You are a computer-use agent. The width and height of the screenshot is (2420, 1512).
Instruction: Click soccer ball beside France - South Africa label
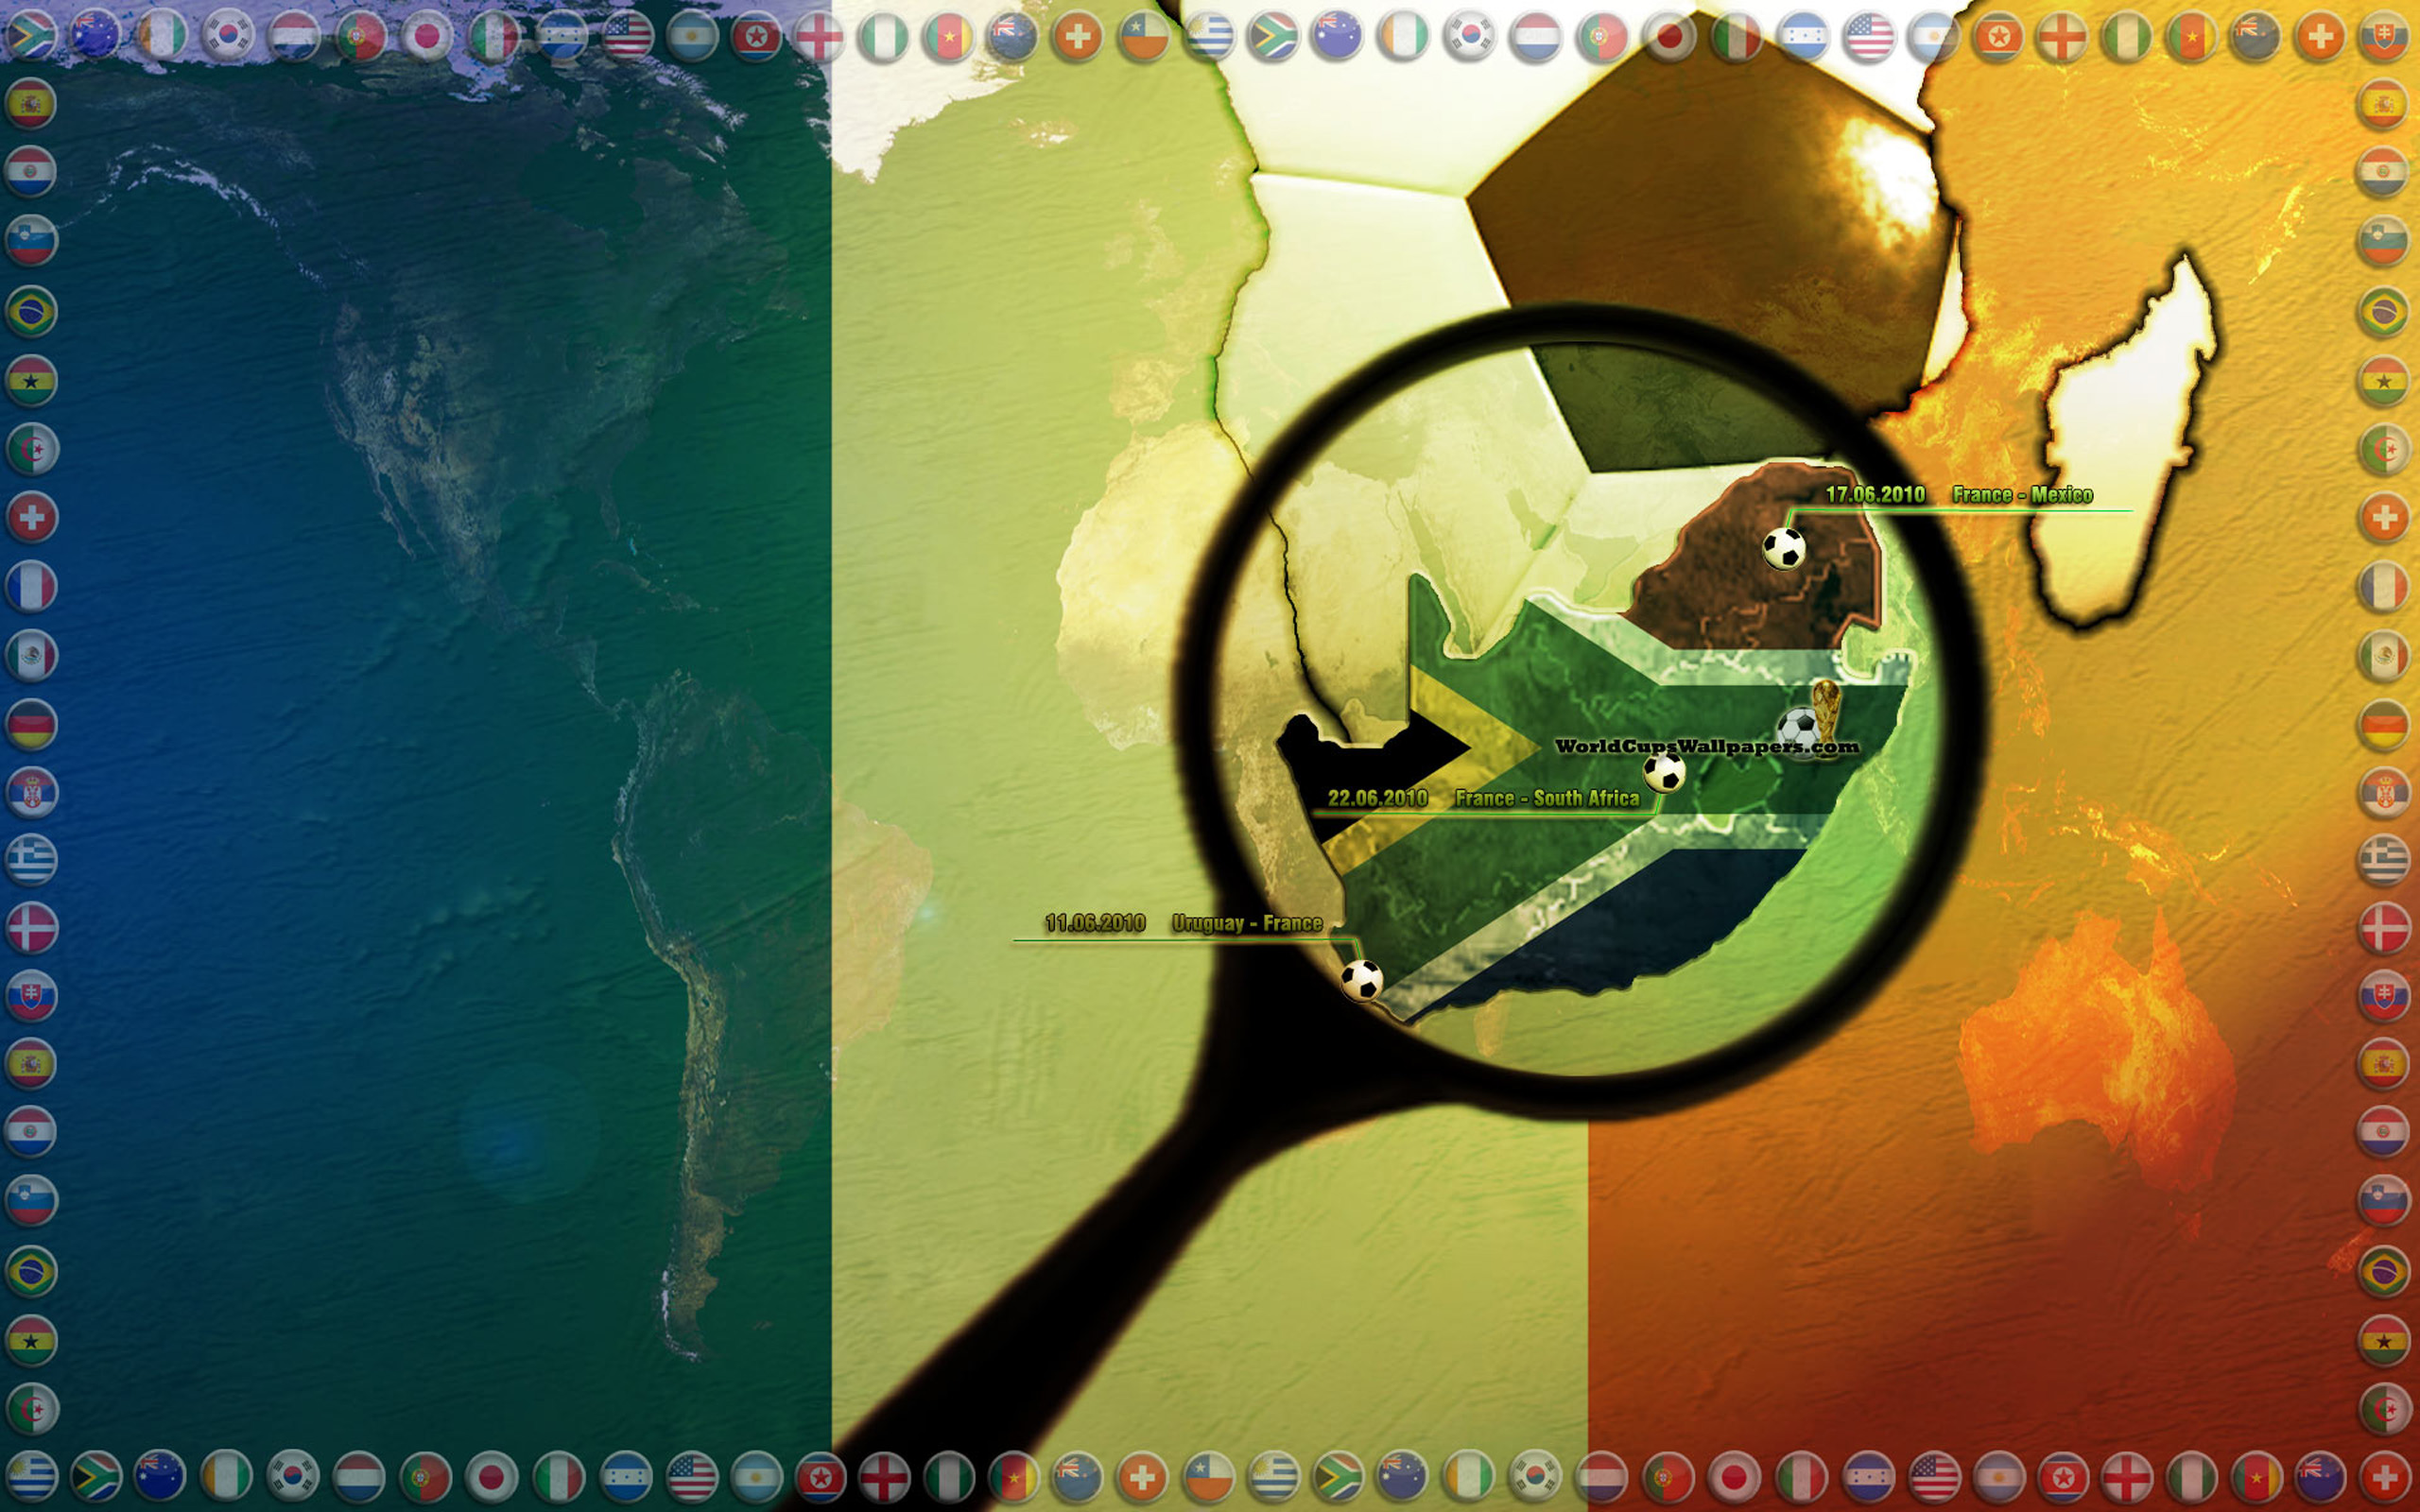(1664, 772)
